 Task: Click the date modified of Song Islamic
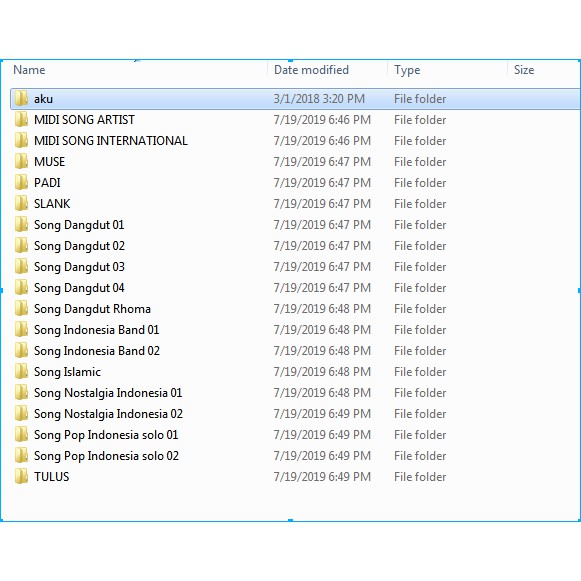tap(322, 372)
